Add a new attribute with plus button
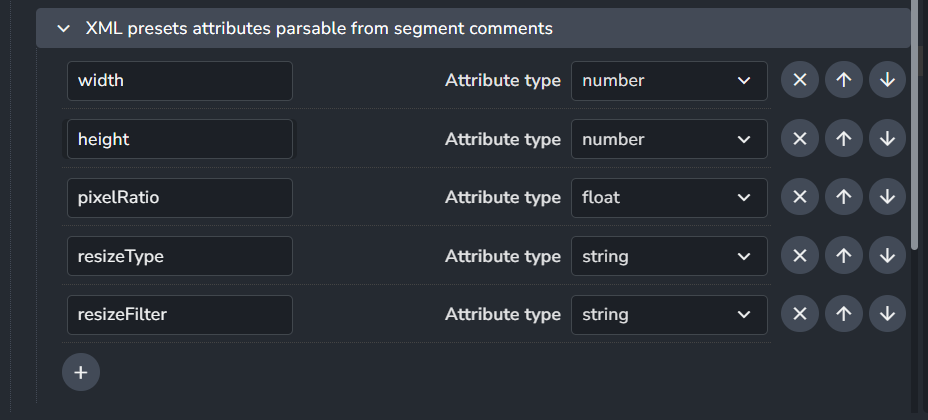 click(81, 372)
